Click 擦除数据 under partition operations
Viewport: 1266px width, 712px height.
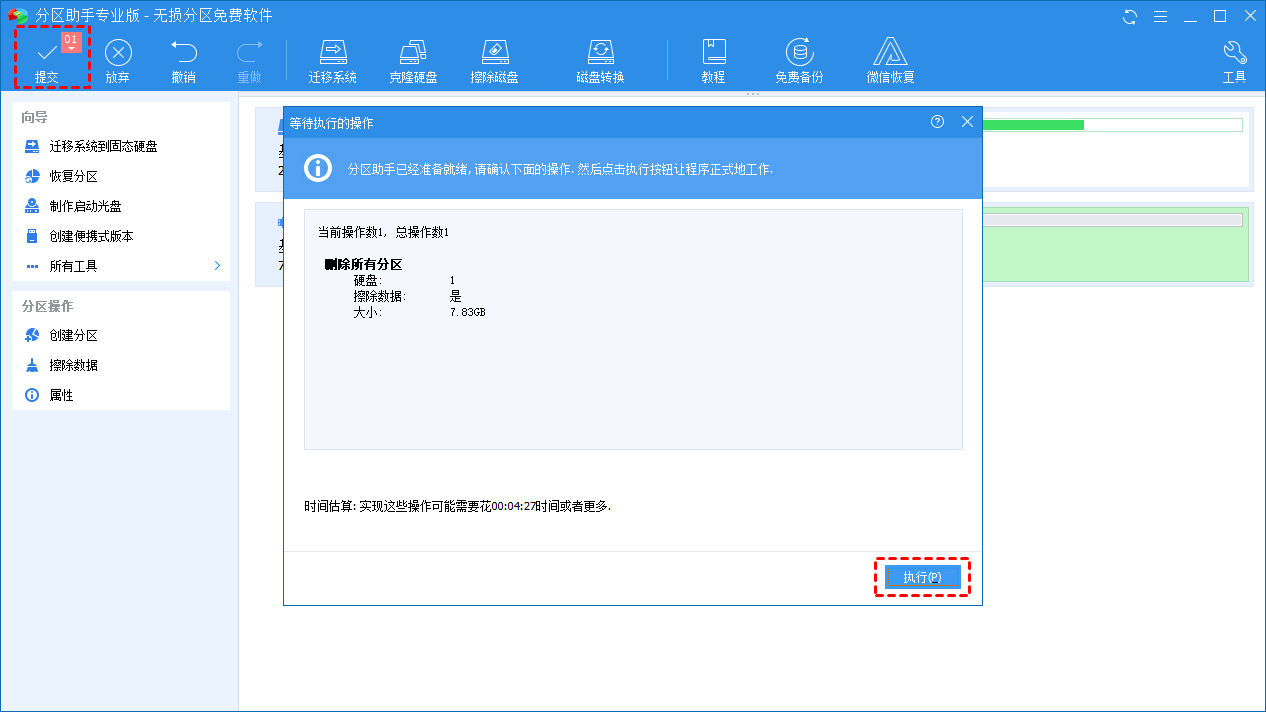(74, 365)
